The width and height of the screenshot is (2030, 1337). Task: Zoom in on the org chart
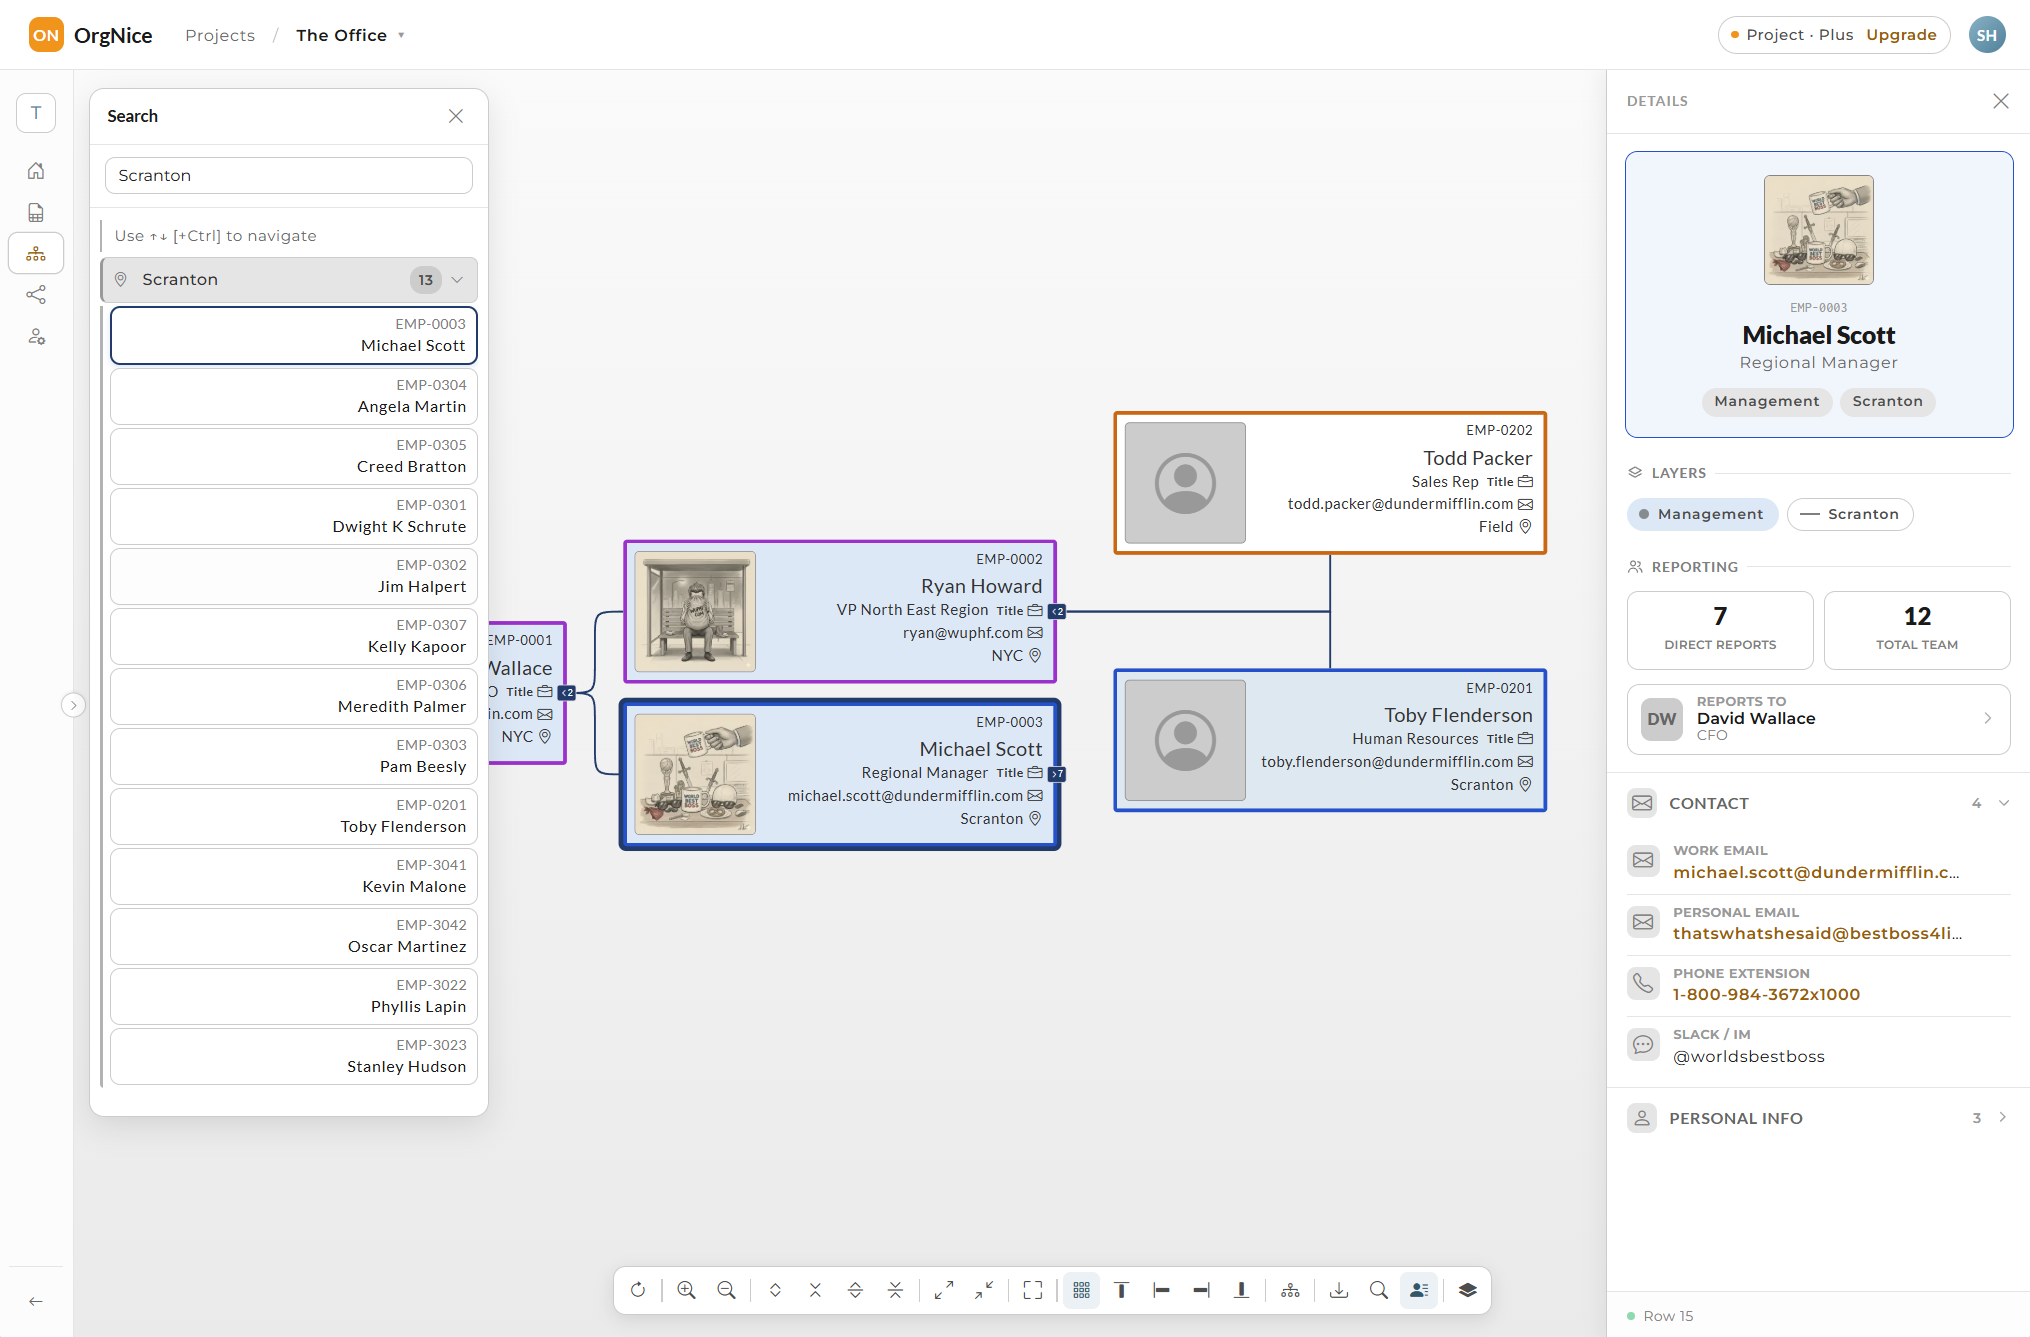point(686,1290)
